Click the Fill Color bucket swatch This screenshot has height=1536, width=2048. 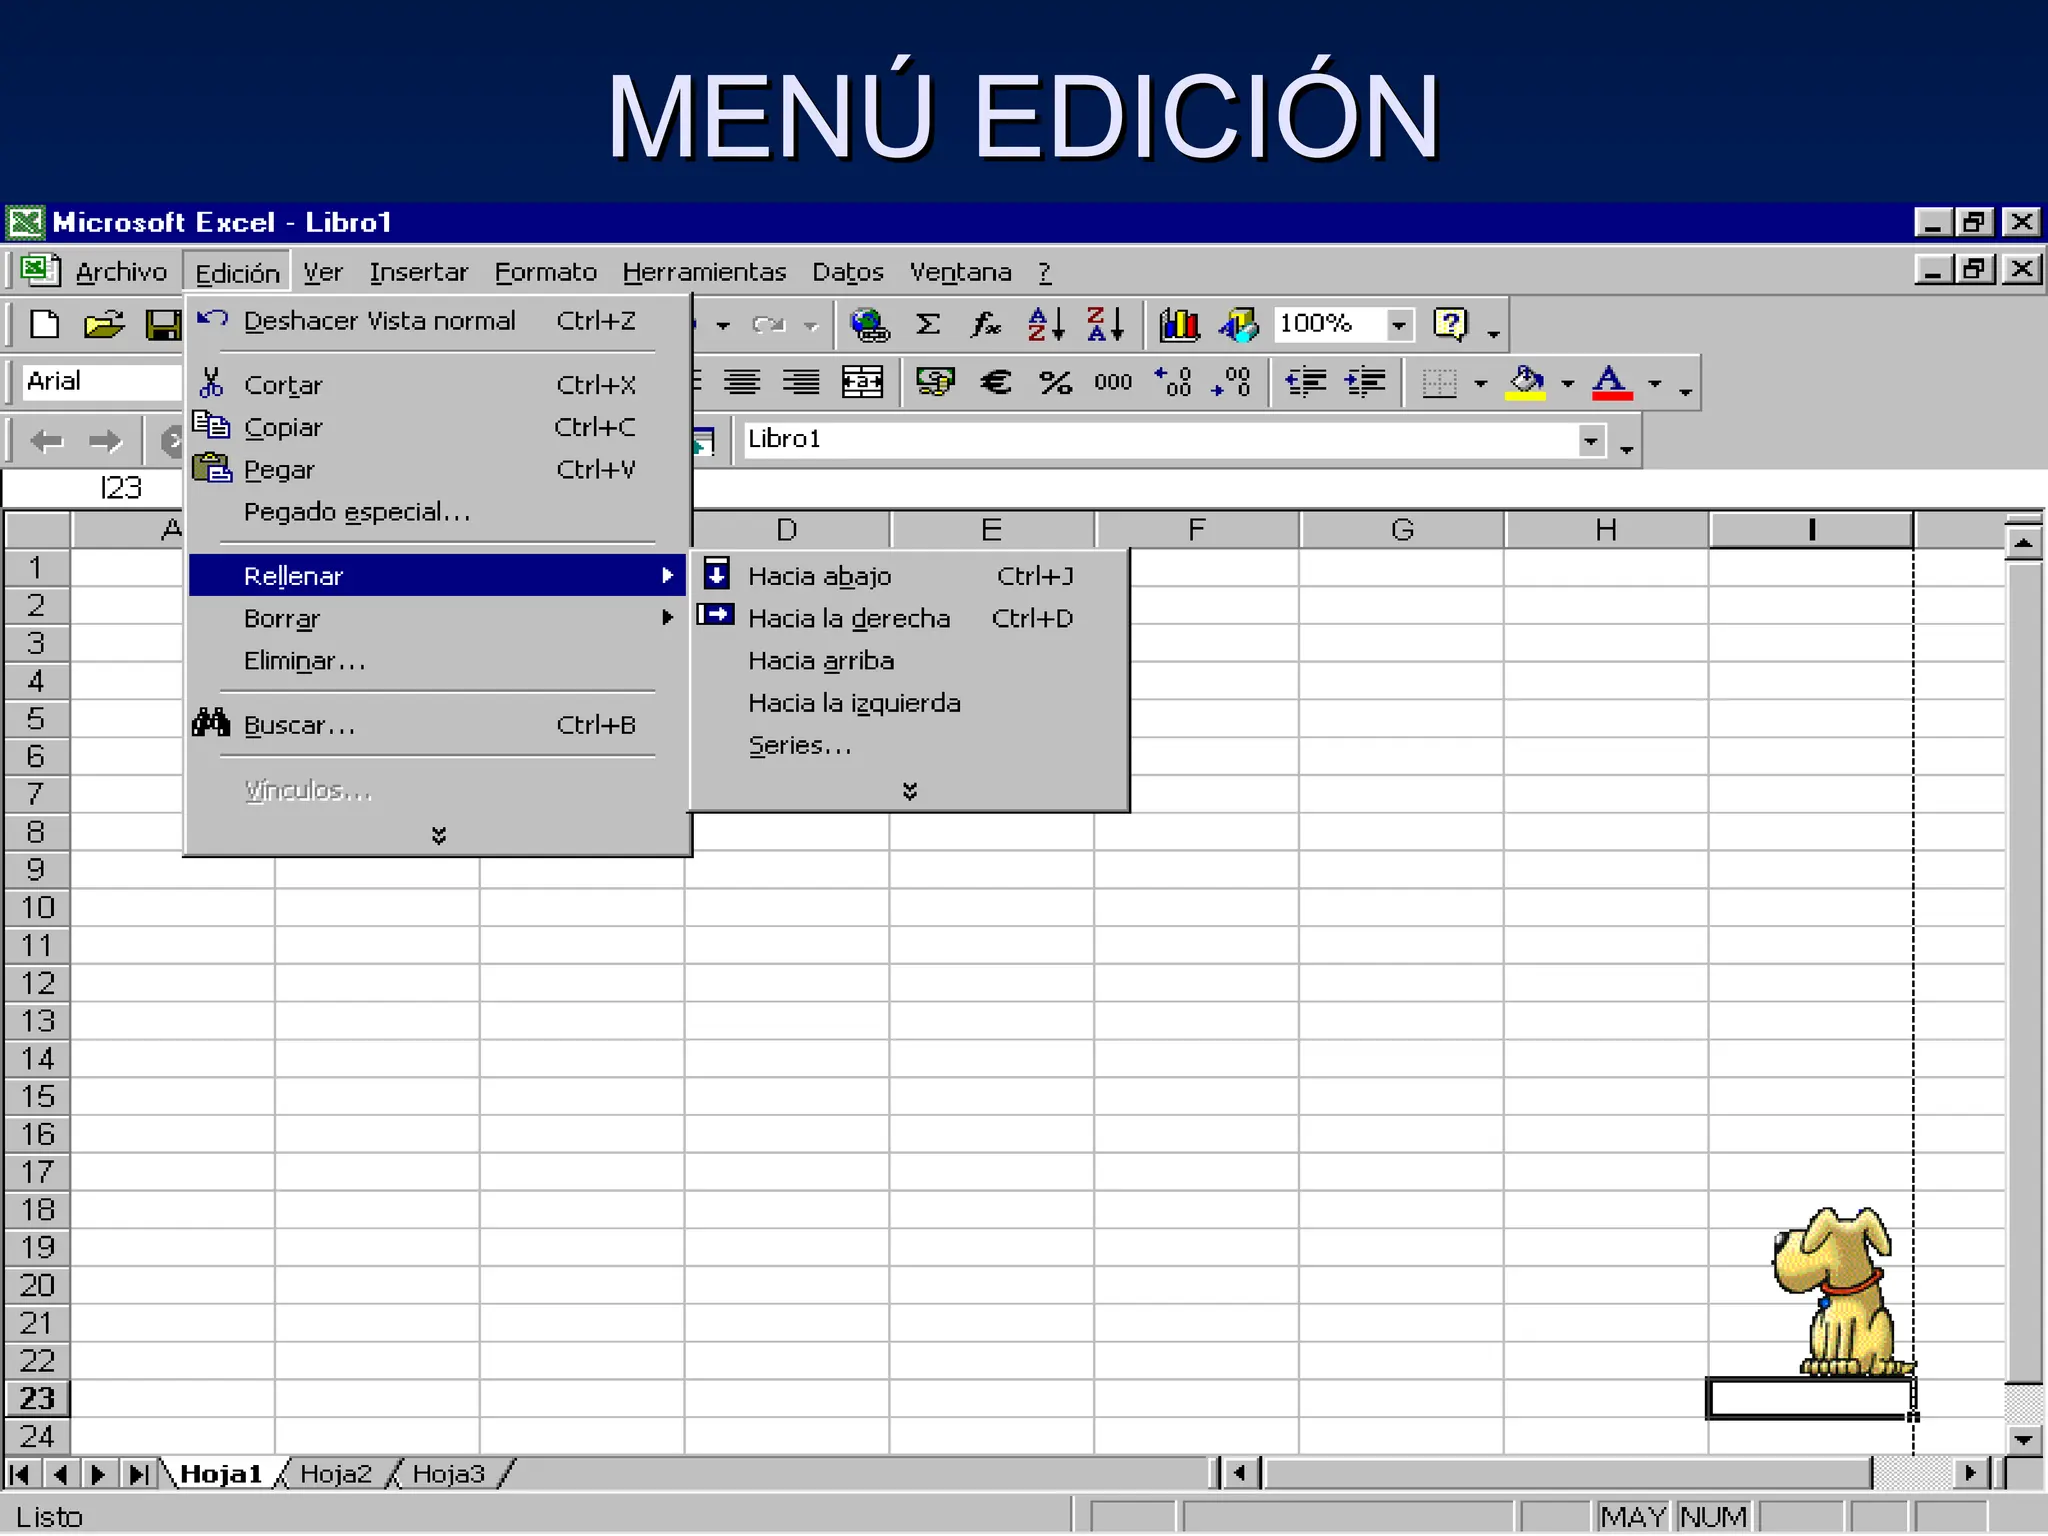point(1525,382)
